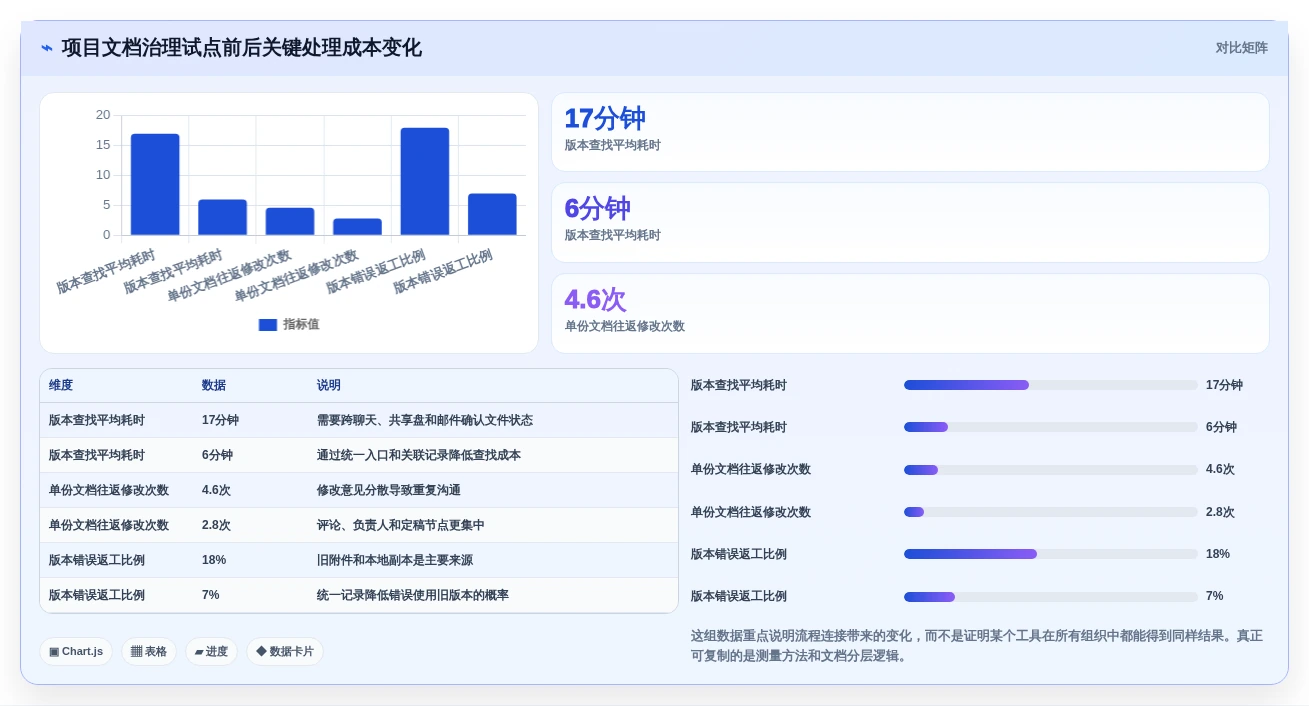1309x706 pixels.
Task: Click 需要跨聊天、共享盘和邮件确认文件状态 cell
Action: 425,420
